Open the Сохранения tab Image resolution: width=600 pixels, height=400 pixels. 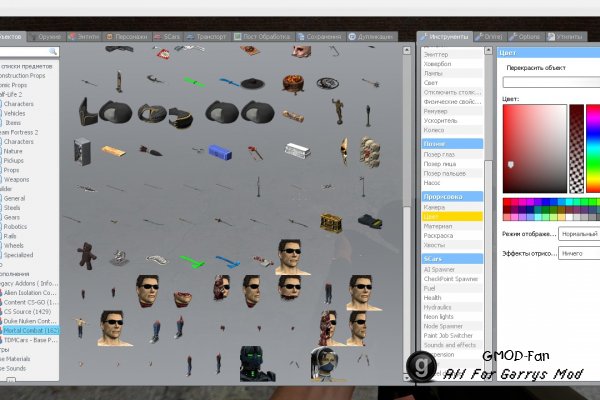(319, 37)
